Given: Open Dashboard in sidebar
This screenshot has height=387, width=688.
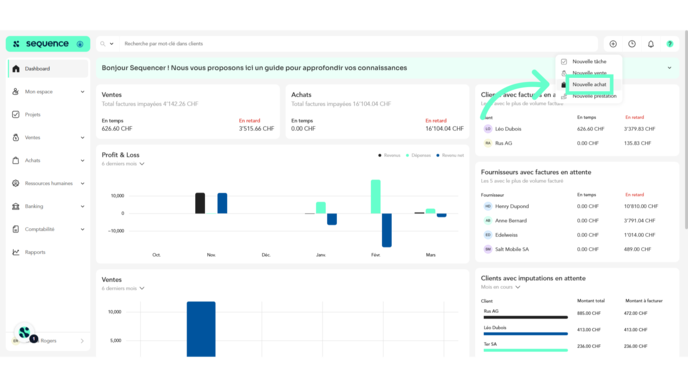Looking at the screenshot, I should coord(48,68).
